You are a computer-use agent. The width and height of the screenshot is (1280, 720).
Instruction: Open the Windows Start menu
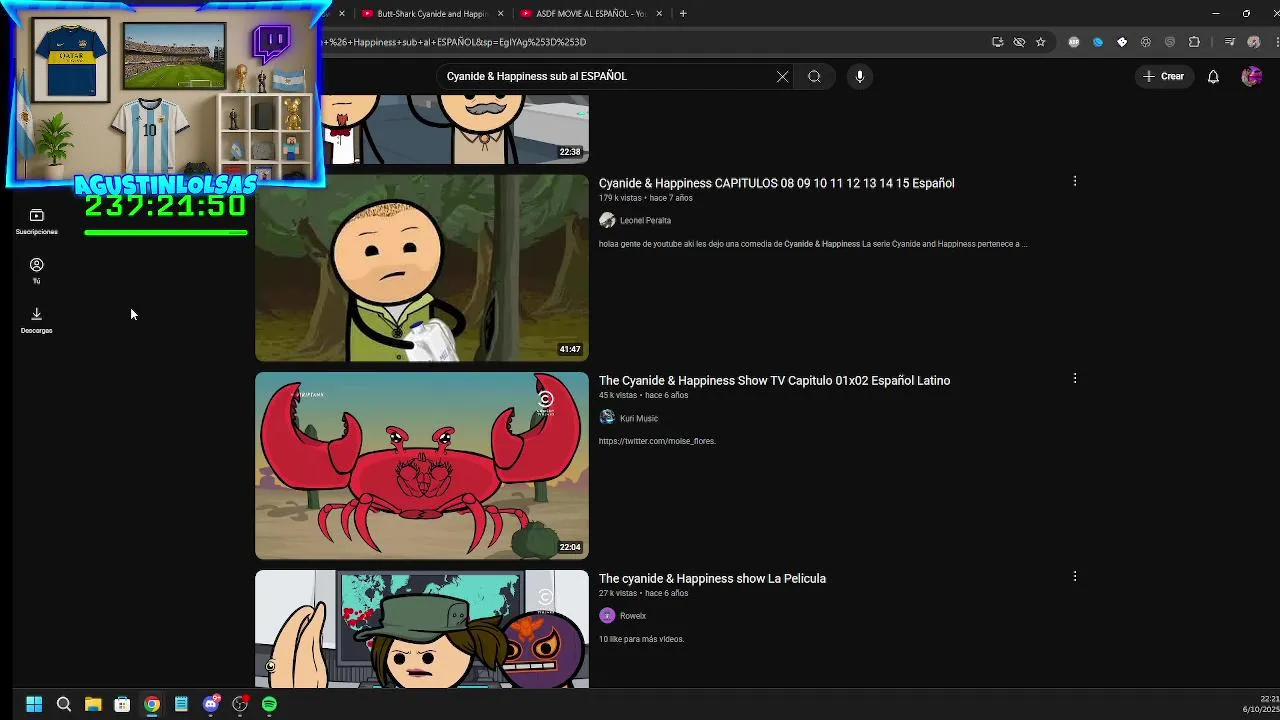click(34, 704)
